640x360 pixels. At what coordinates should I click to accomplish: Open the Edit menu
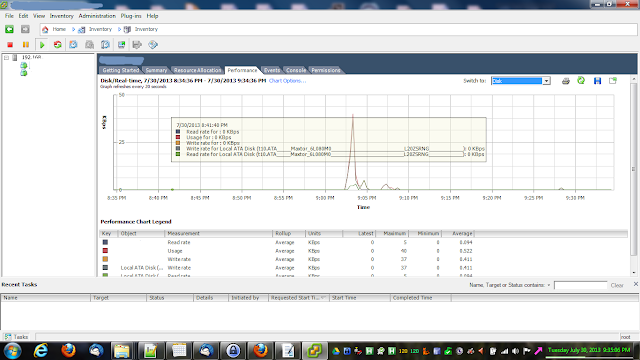23,16
